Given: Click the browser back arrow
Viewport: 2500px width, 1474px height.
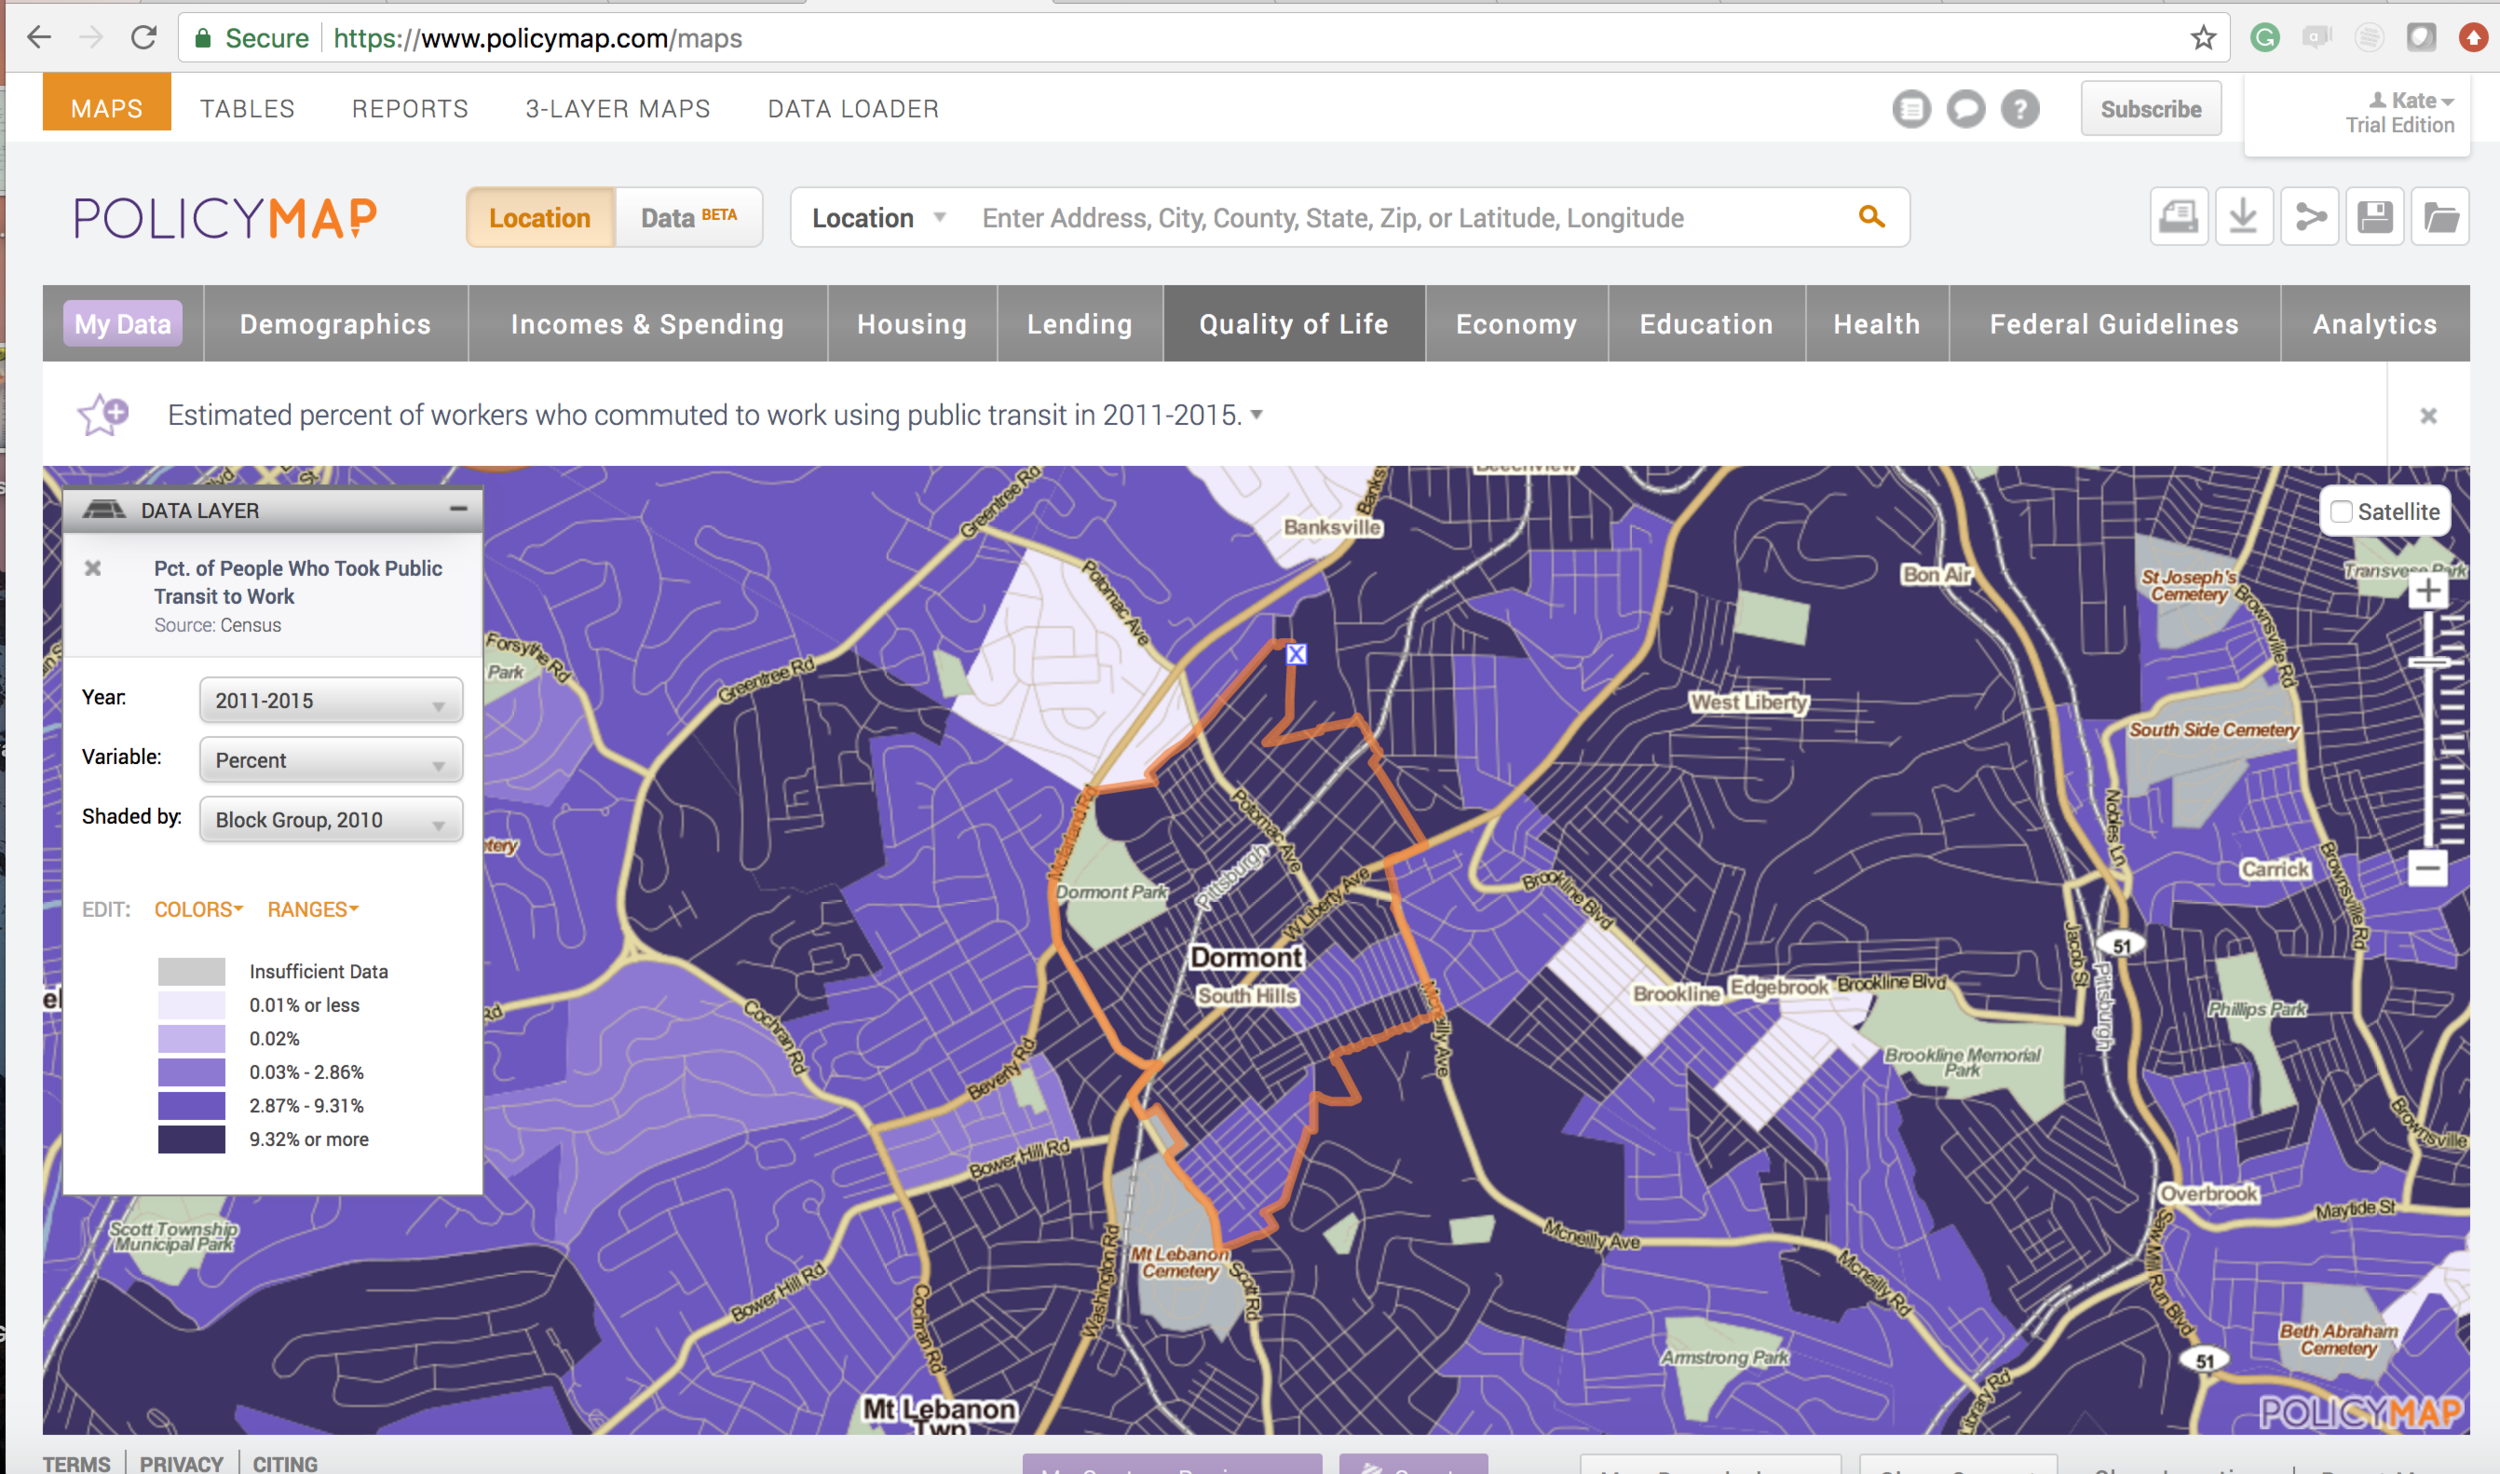Looking at the screenshot, I should [39, 38].
